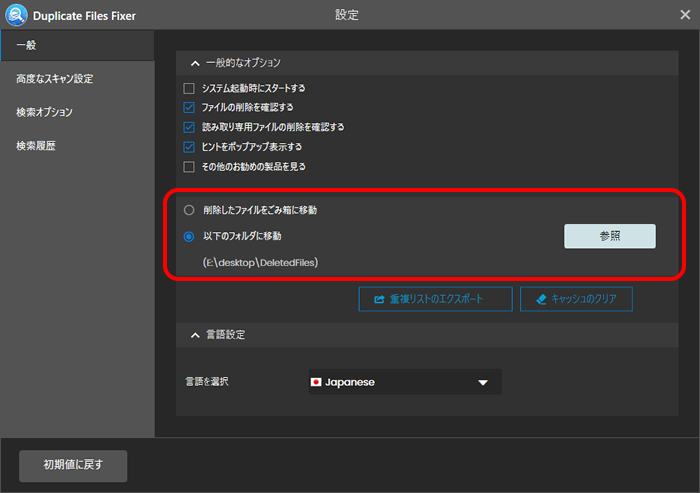Click the language dropdown arrow

pos(483,383)
